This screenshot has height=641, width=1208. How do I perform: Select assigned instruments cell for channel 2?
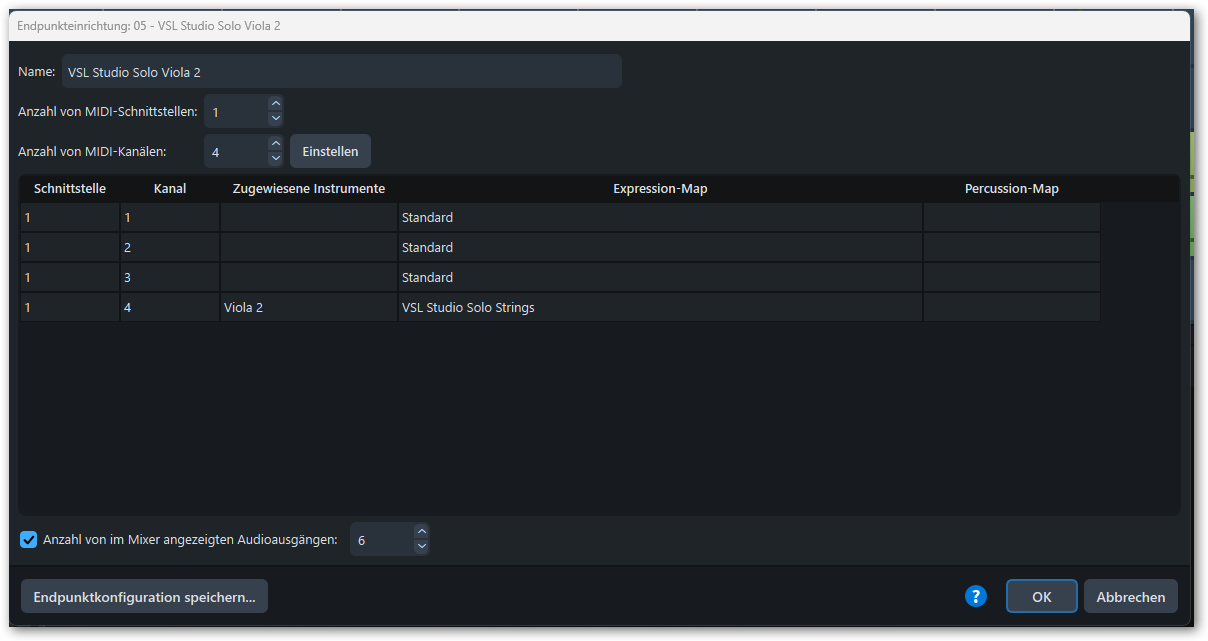[309, 247]
